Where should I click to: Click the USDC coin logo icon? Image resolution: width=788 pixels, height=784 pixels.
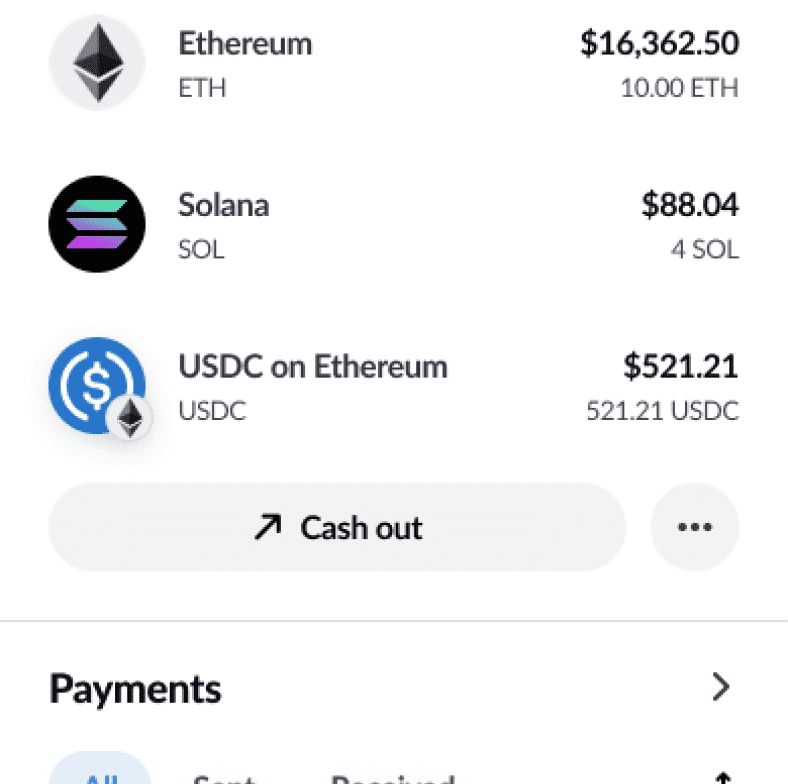coord(97,385)
